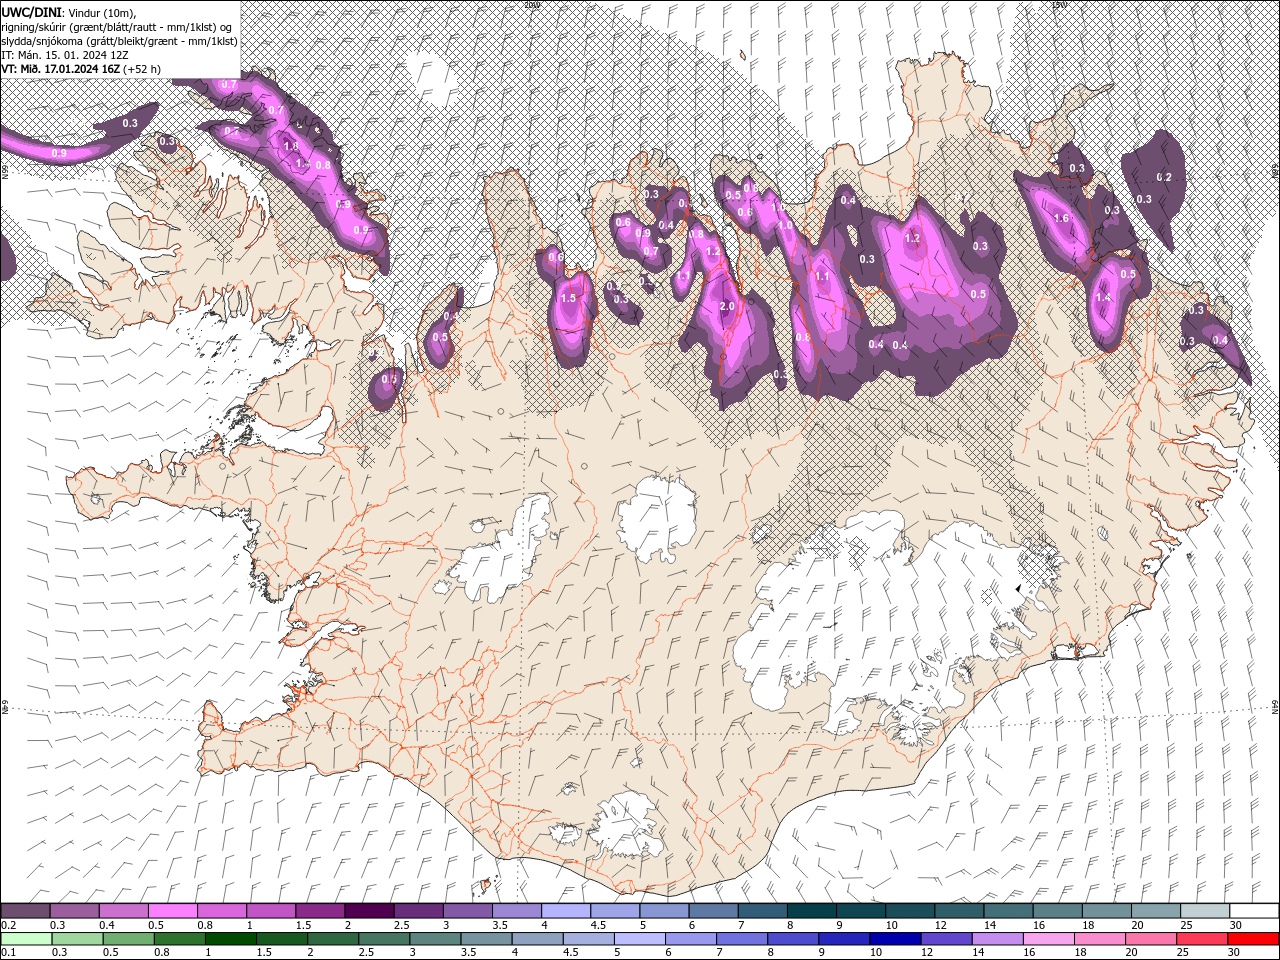Click the '64N' latitude label at the right edge
The height and width of the screenshot is (960, 1280).
(1274, 708)
